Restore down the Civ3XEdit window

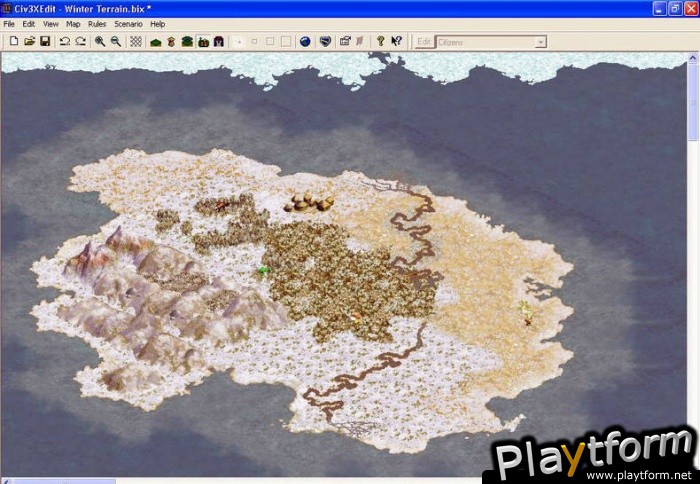[675, 9]
